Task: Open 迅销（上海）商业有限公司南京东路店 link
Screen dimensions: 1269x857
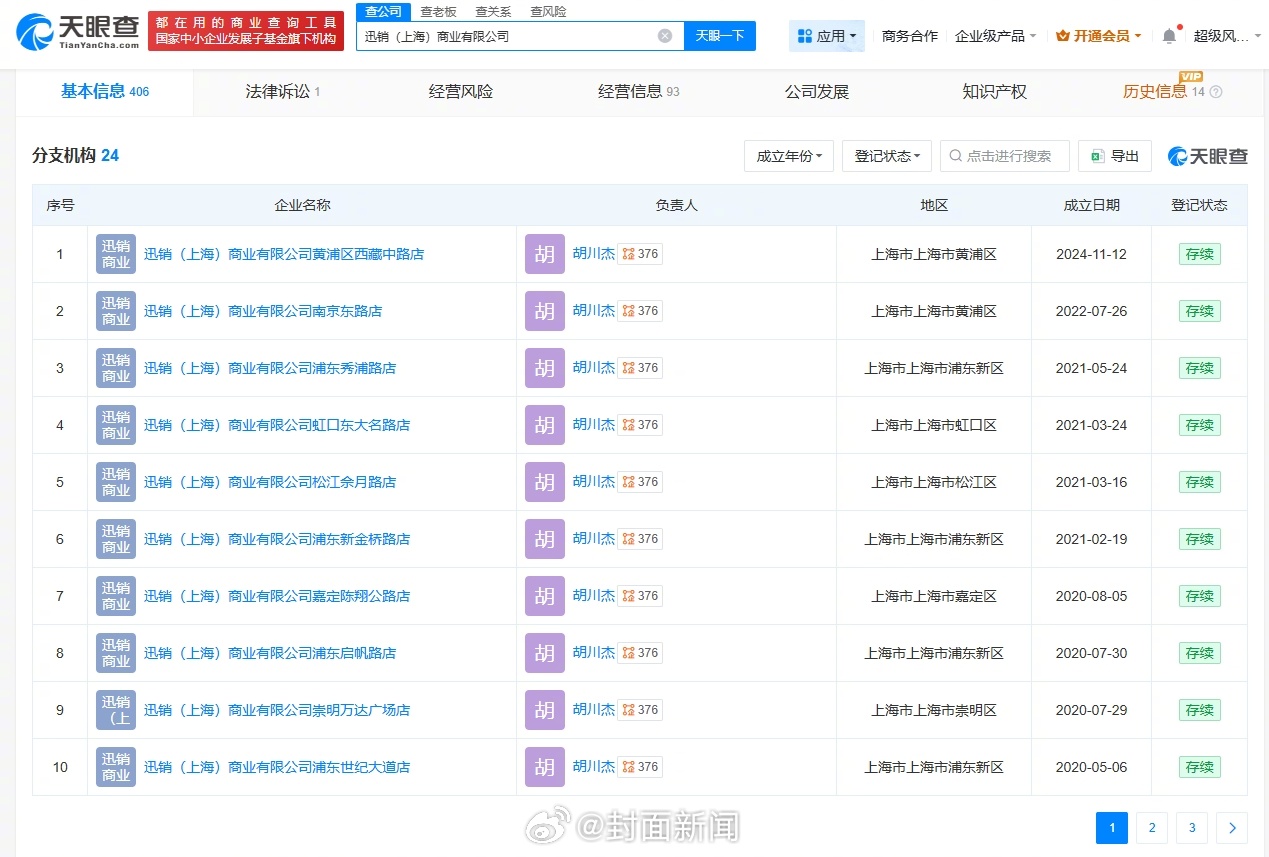Action: 263,311
